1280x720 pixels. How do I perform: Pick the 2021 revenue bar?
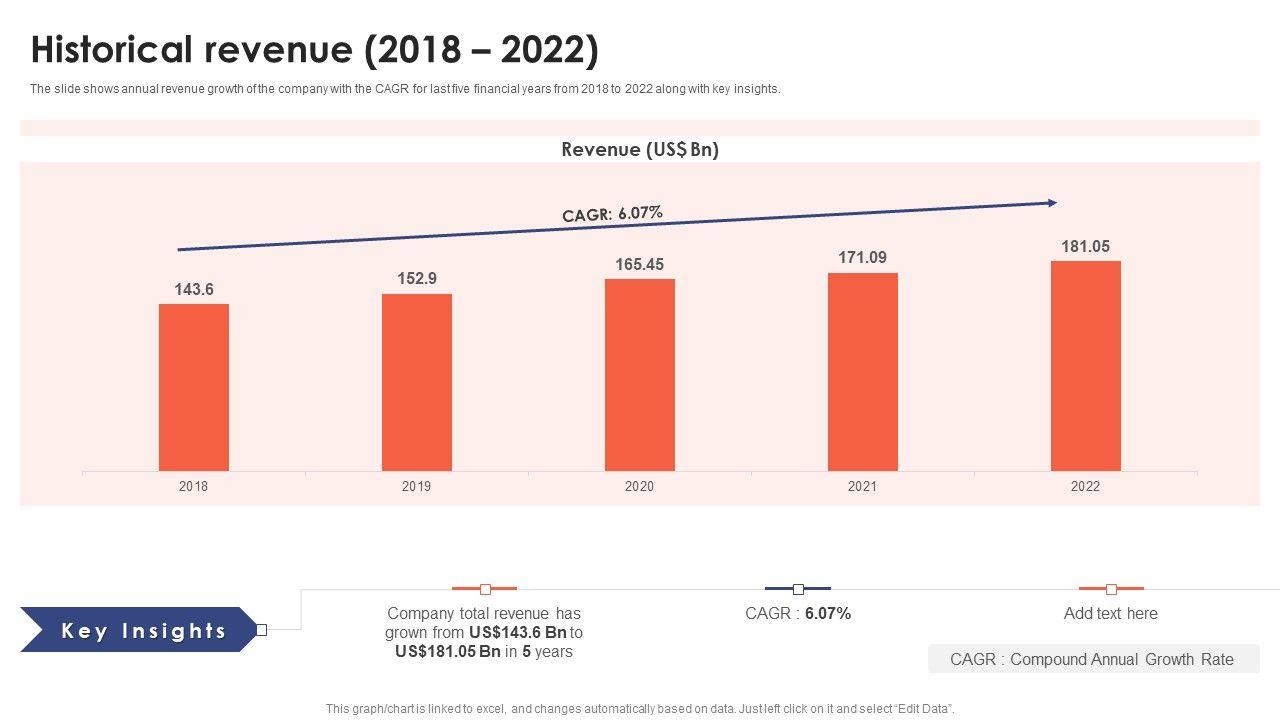[862, 372]
